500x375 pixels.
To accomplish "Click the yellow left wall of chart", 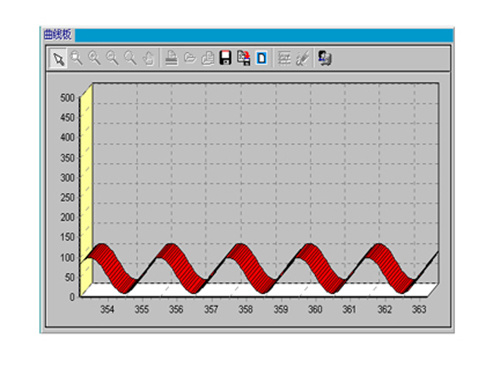I will [87, 190].
